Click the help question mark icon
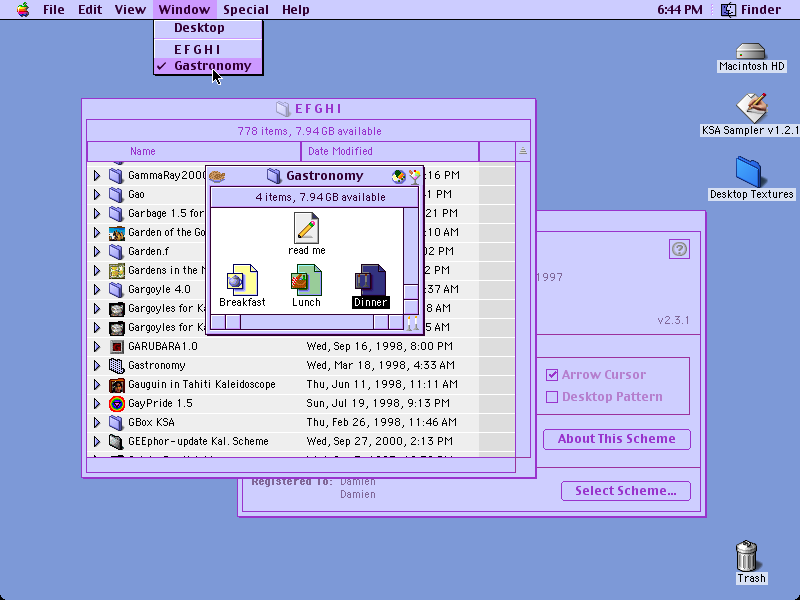This screenshot has height=600, width=800. [679, 249]
